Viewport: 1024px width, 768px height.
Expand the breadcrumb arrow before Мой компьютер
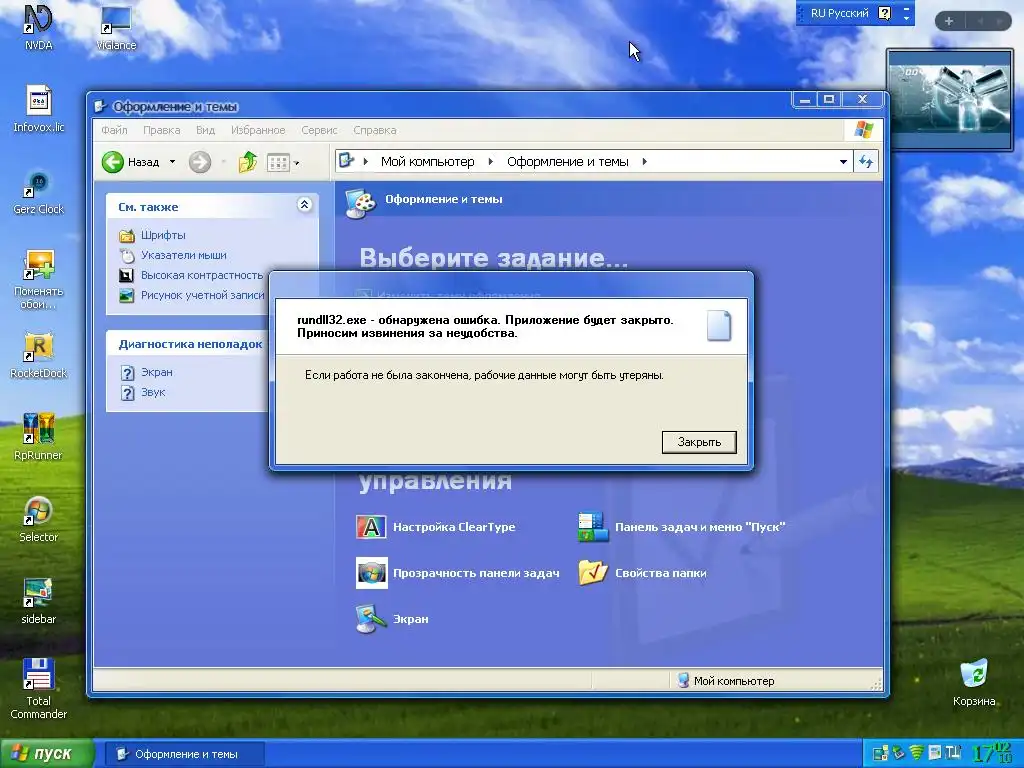366,161
